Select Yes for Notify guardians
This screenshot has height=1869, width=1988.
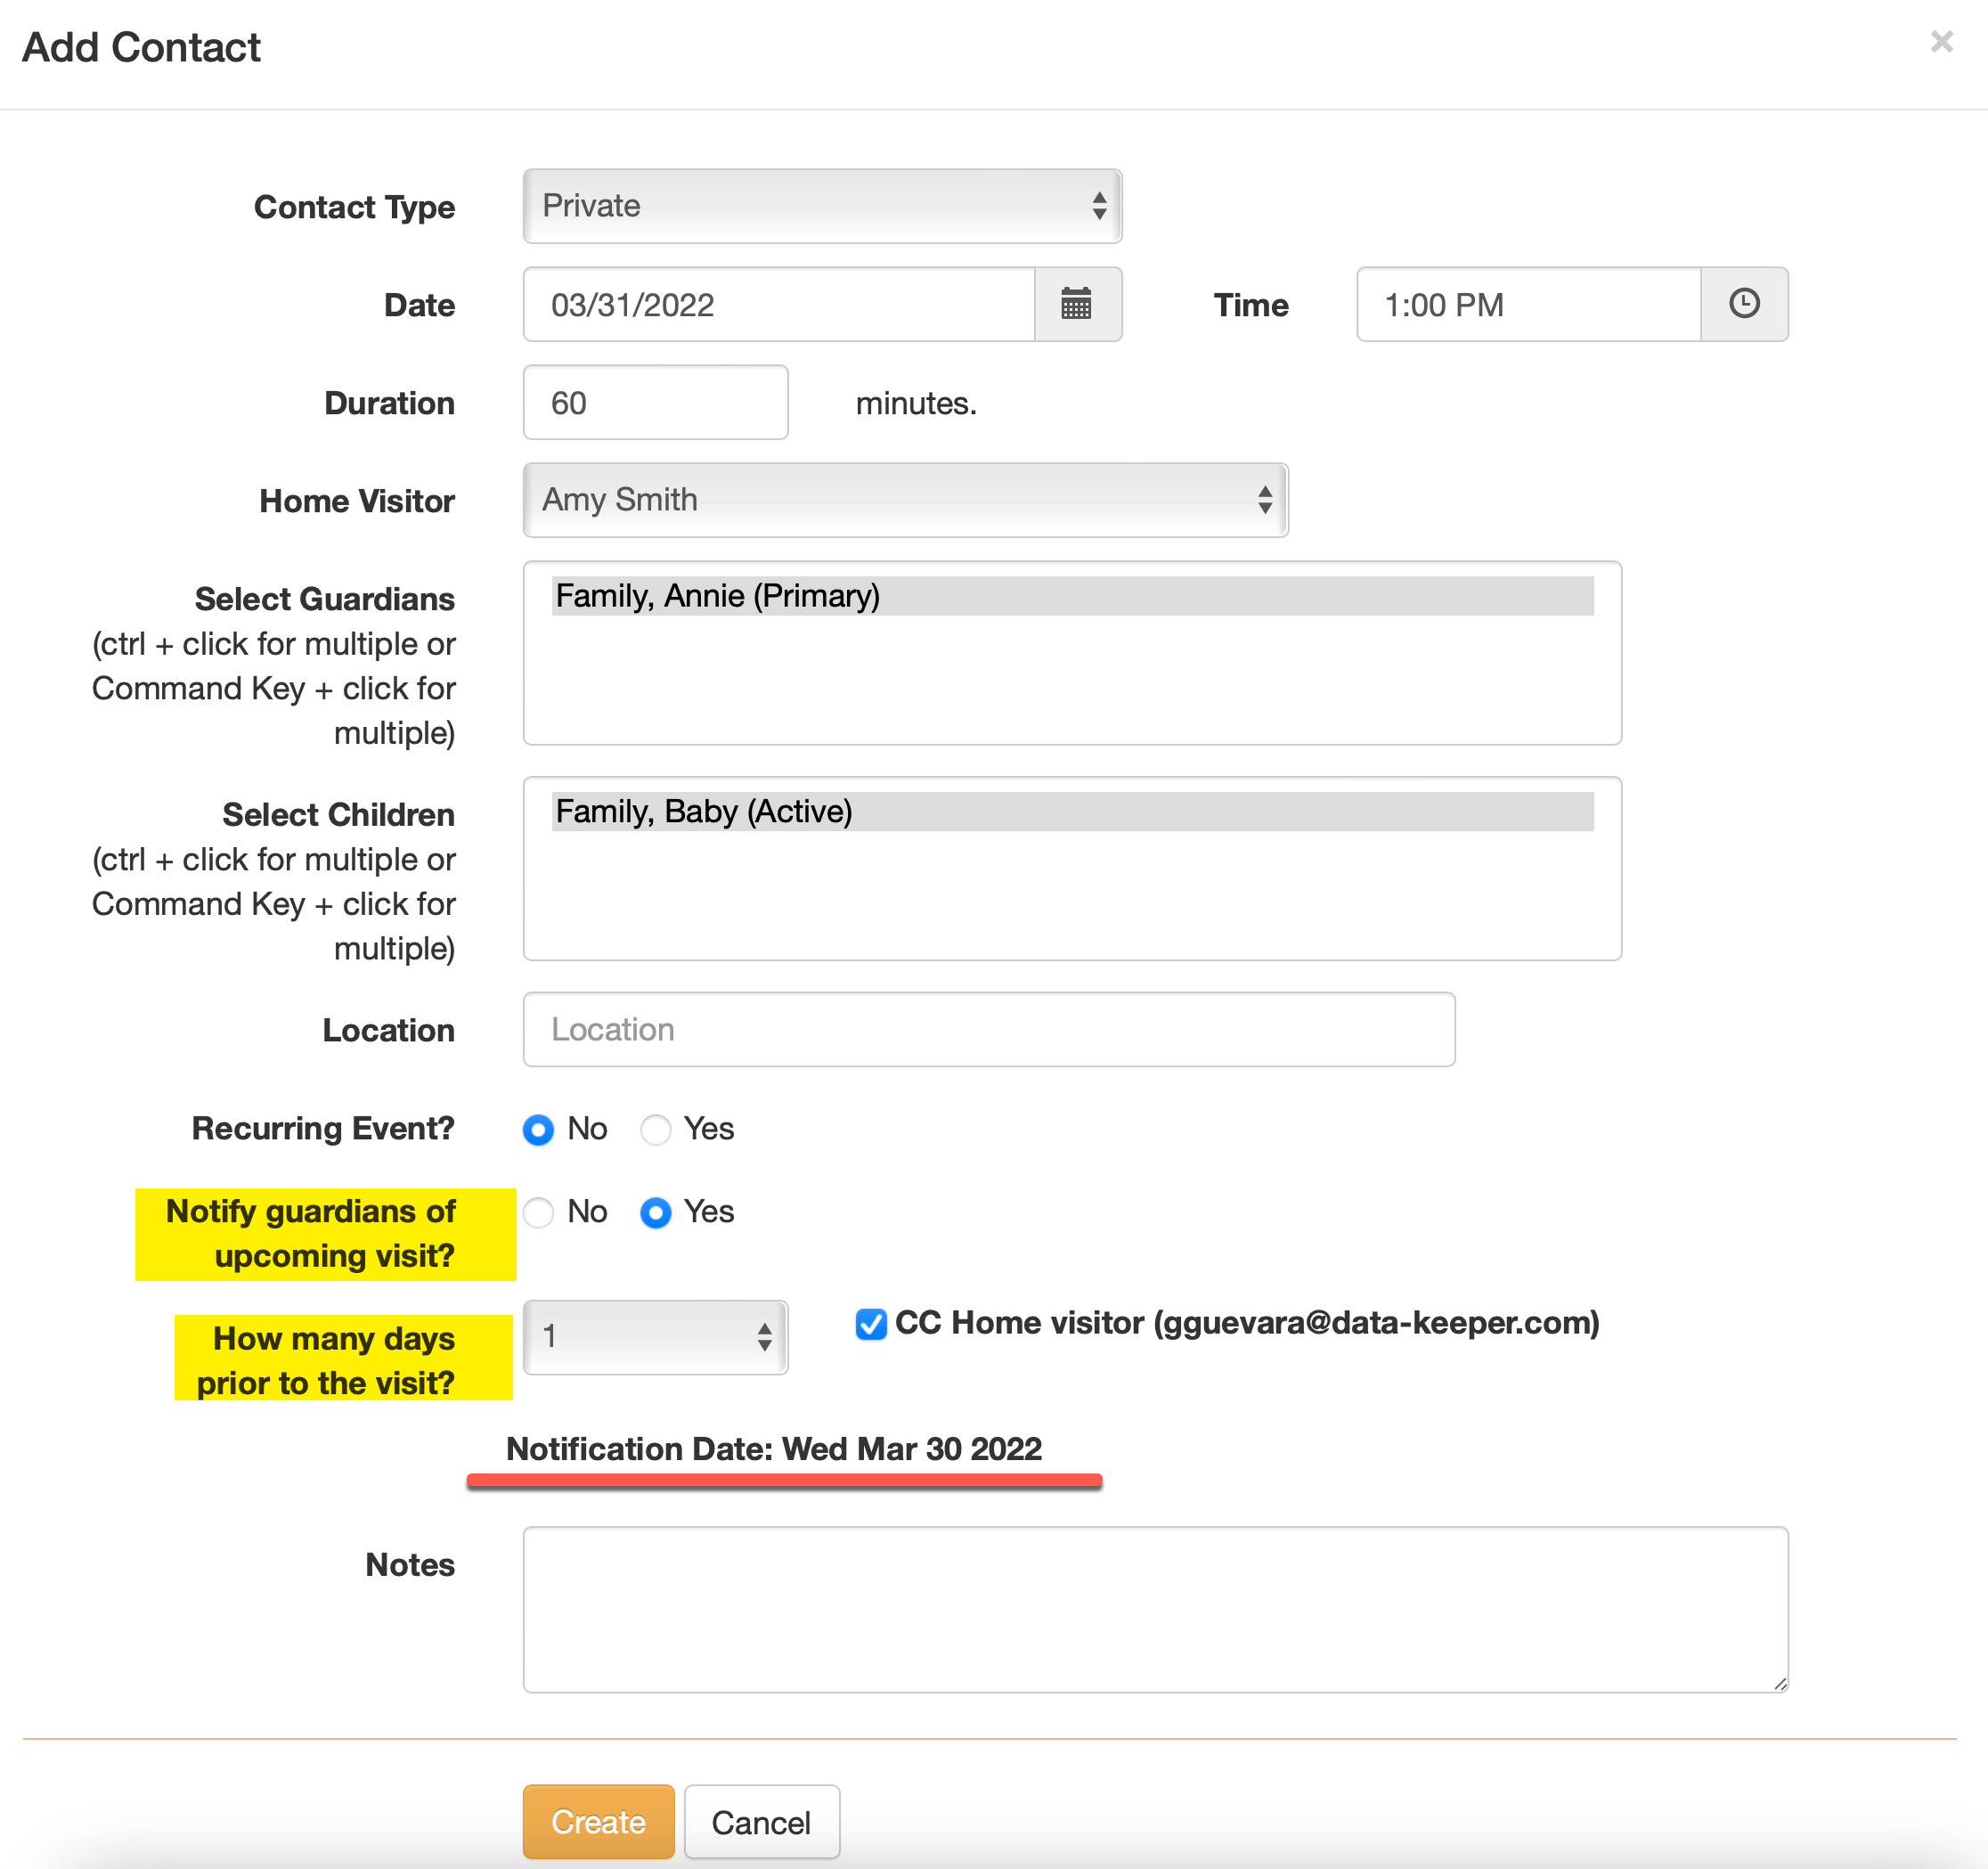tap(655, 1212)
